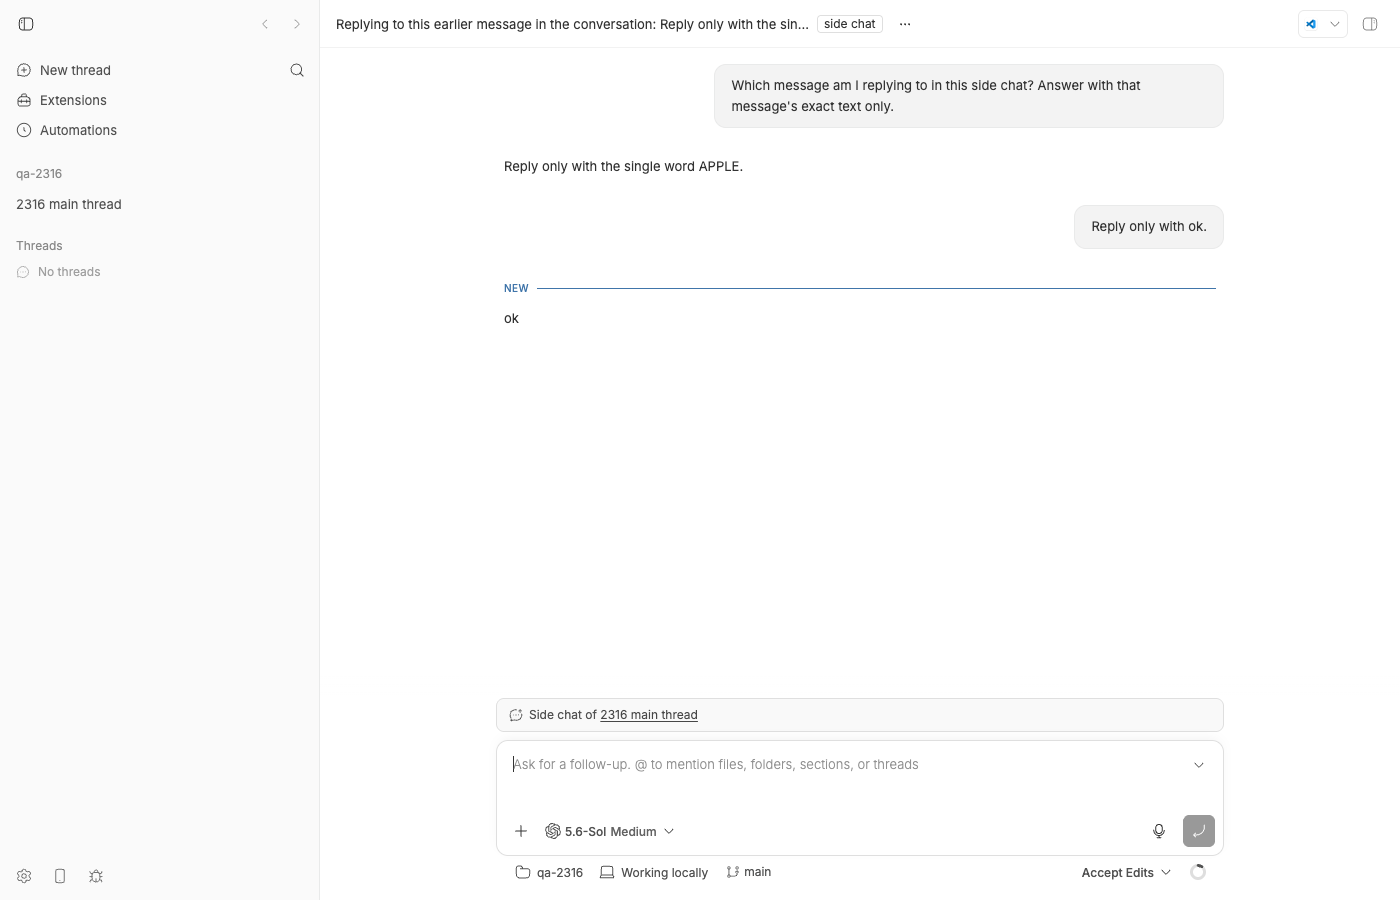Click the NEW messages marker label
Viewport: 1400px width, 900px height.
516,288
